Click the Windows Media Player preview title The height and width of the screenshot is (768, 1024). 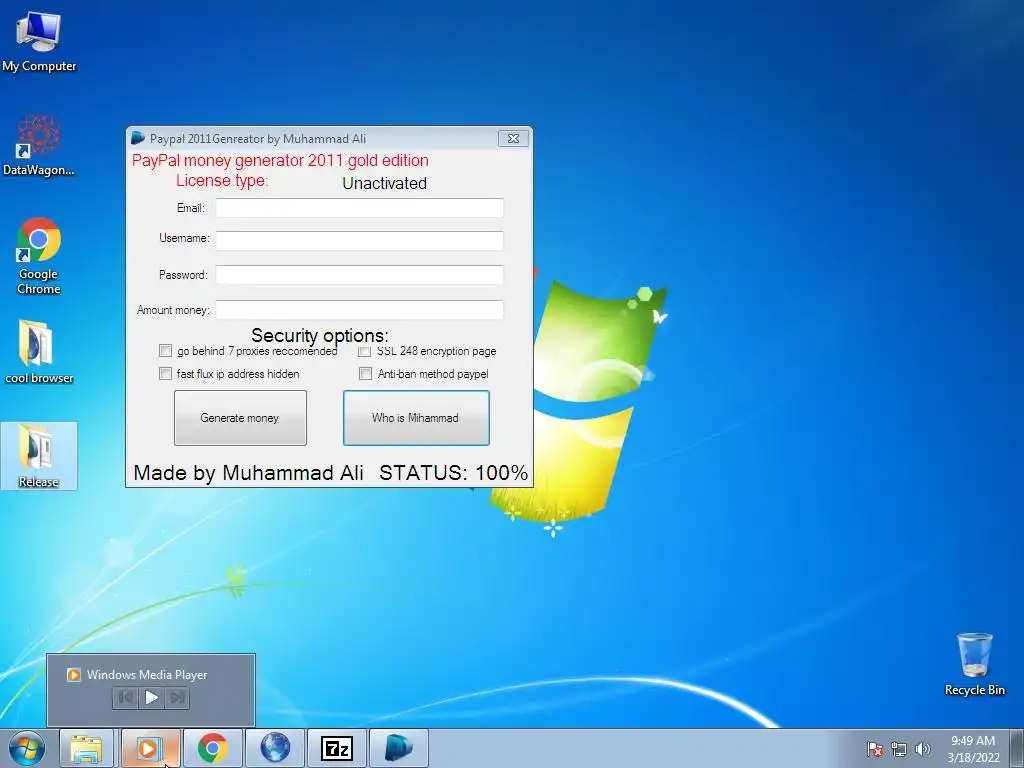point(147,675)
